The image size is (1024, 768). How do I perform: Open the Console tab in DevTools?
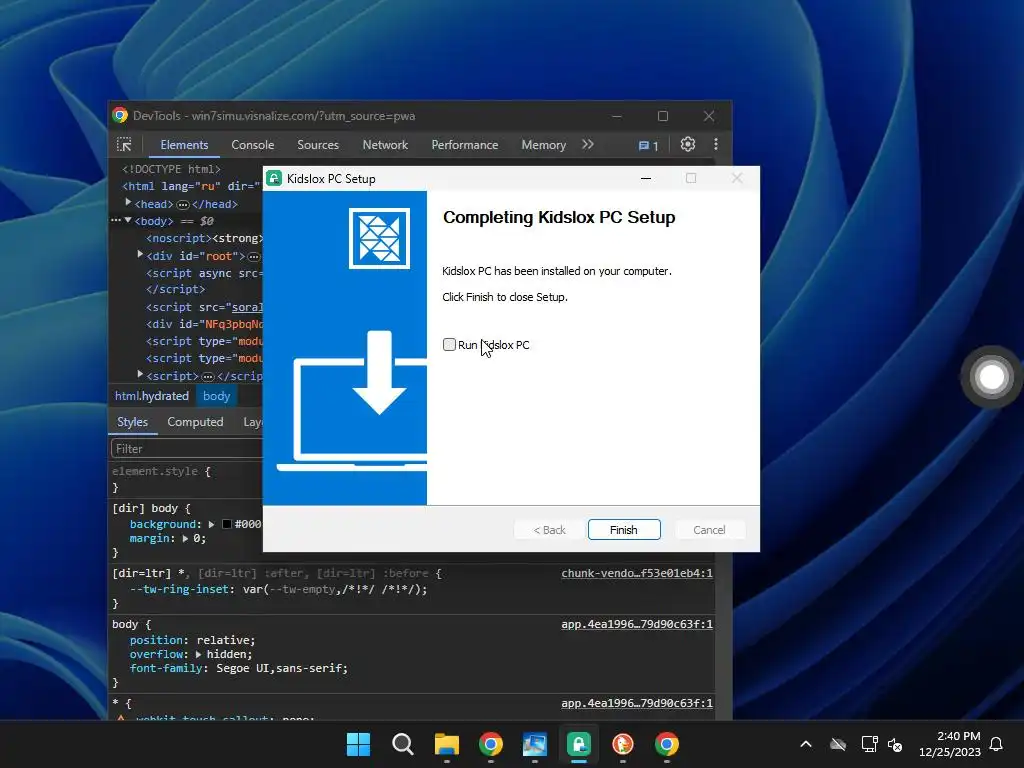point(253,145)
